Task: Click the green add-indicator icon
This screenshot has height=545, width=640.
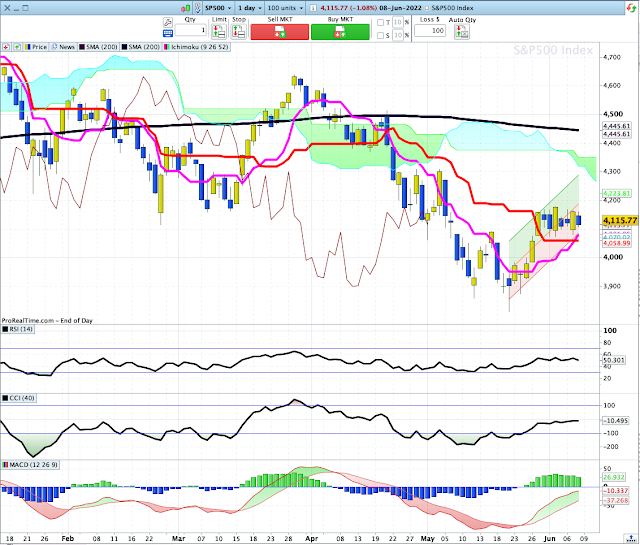Action: tap(17, 47)
